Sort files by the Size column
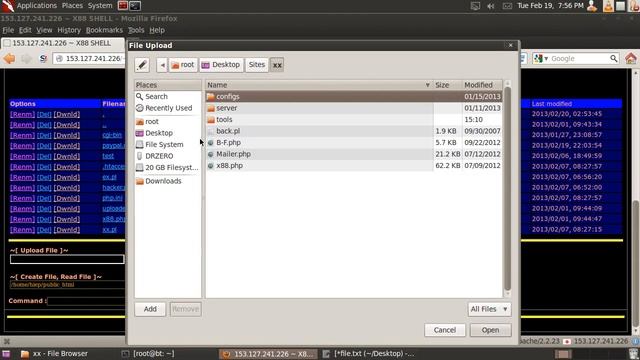The width and height of the screenshot is (640, 360). 447,85
